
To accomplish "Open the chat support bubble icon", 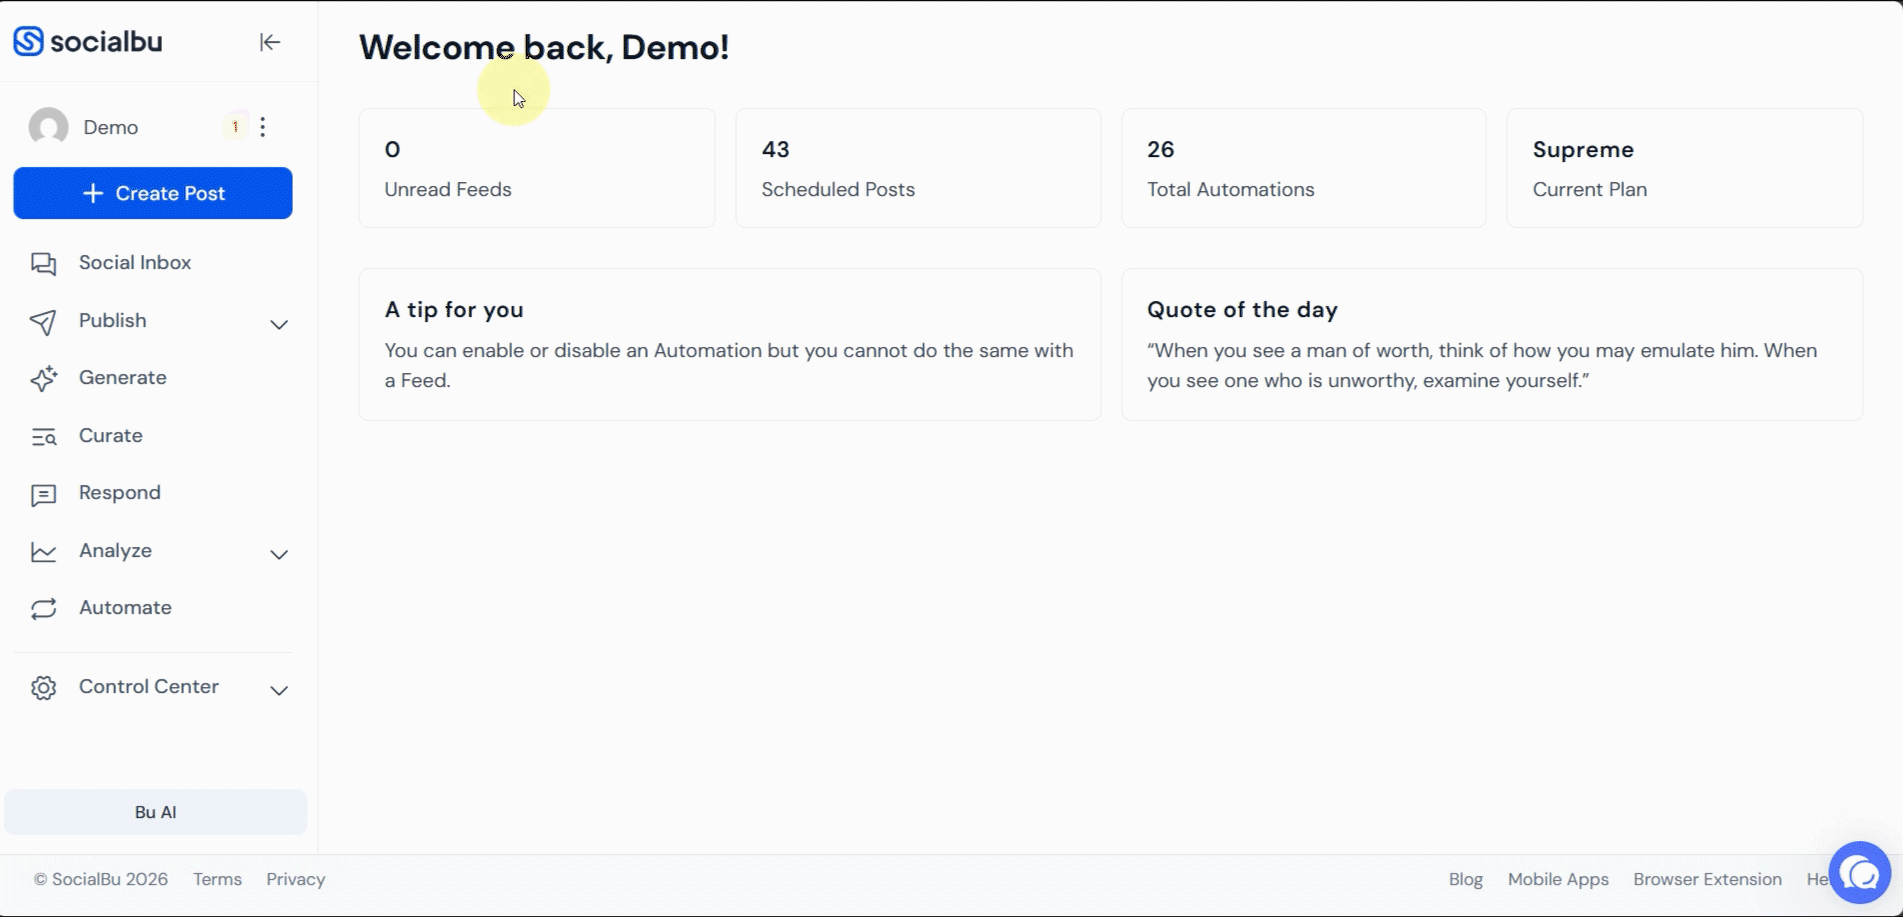I will coord(1859,872).
